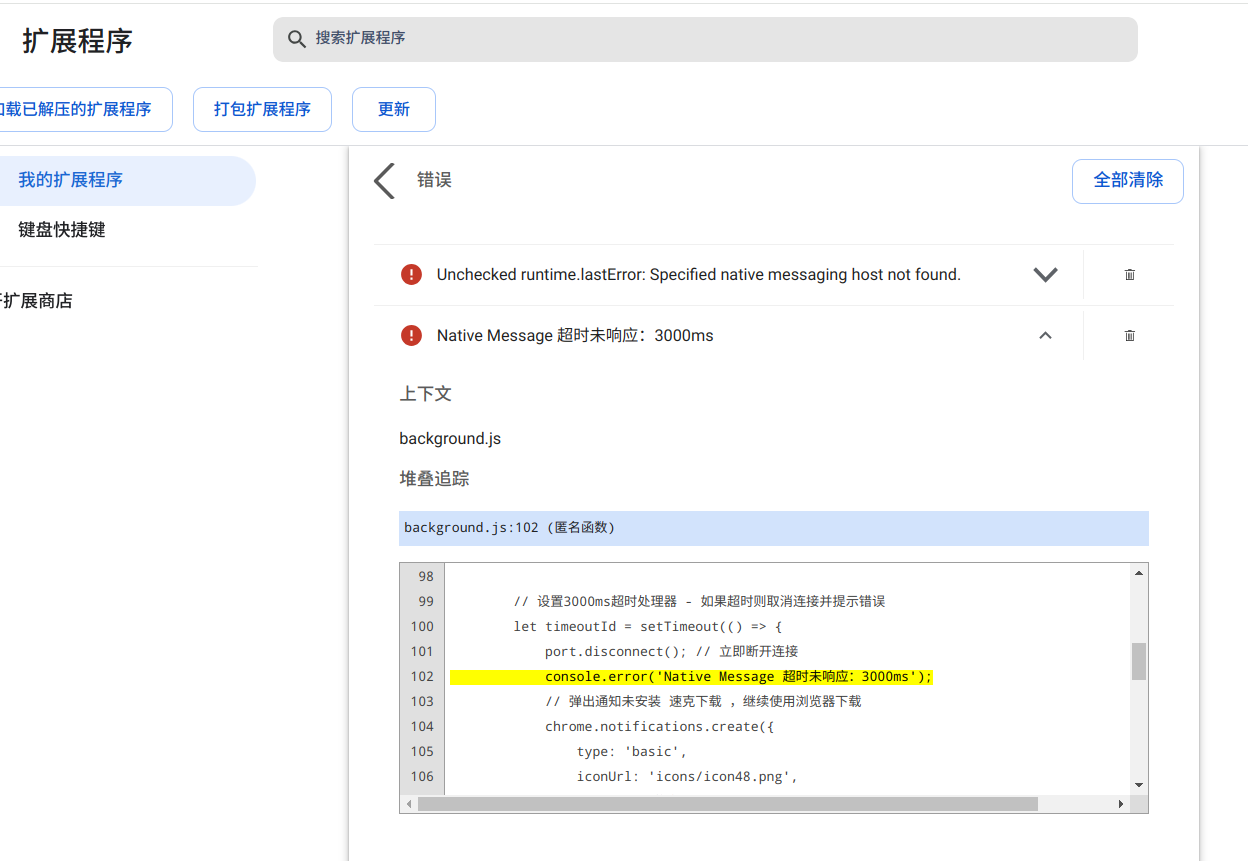Click the 弹出通知未安装 comment line
The height and width of the screenshot is (861, 1248).
pos(703,702)
